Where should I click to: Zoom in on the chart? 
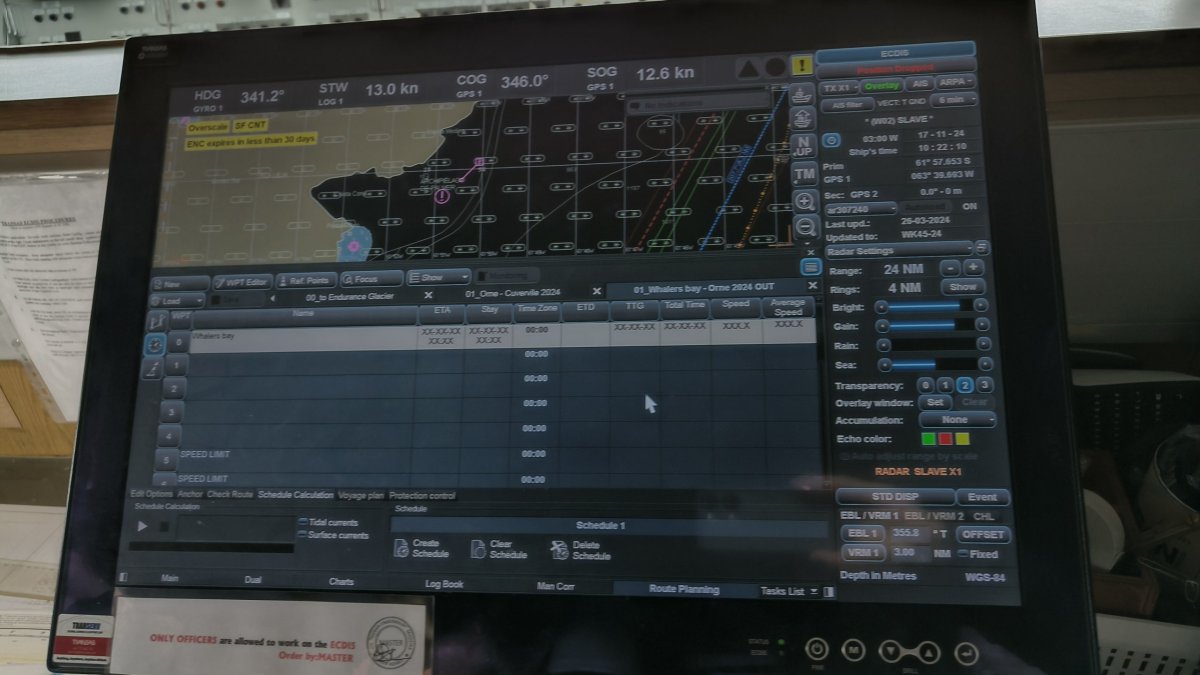[804, 202]
